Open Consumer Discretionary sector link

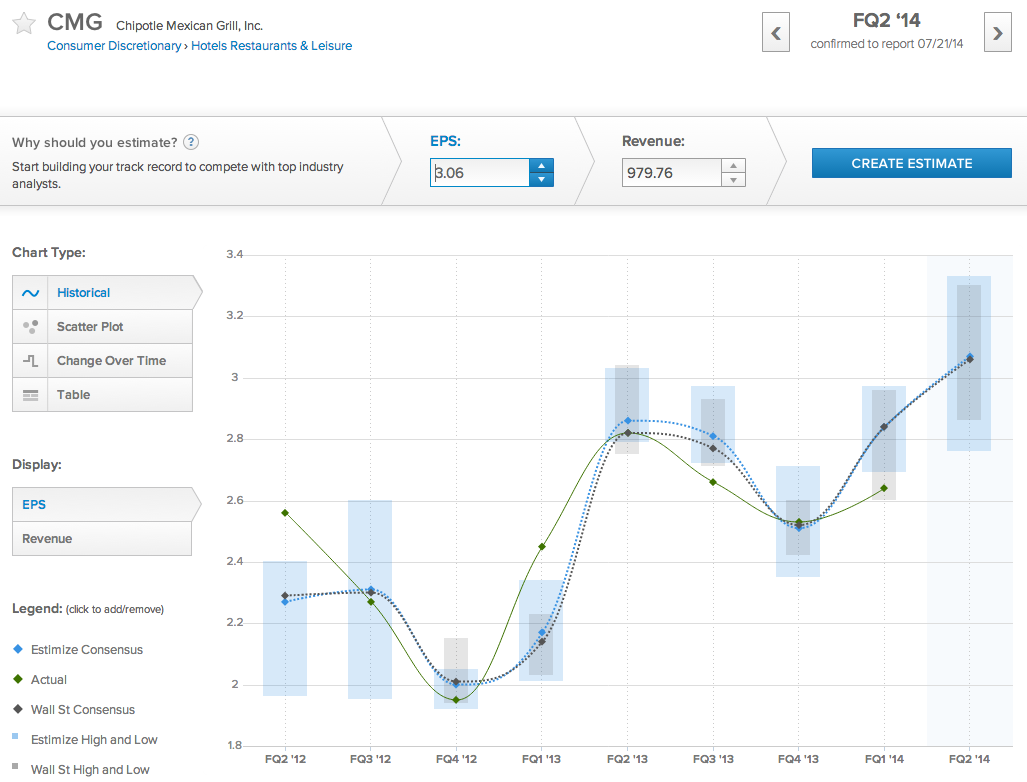pos(114,46)
